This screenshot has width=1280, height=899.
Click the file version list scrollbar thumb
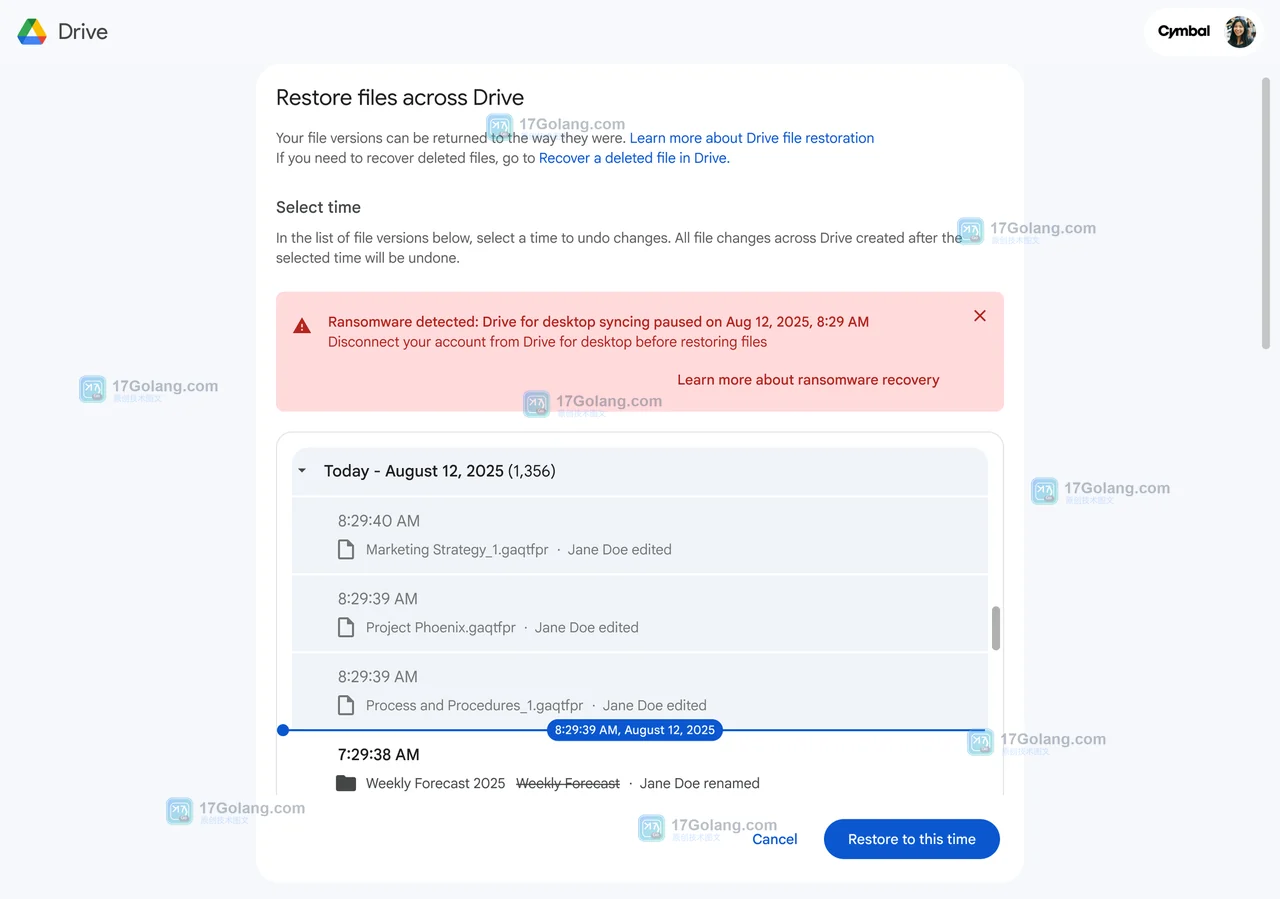point(996,628)
